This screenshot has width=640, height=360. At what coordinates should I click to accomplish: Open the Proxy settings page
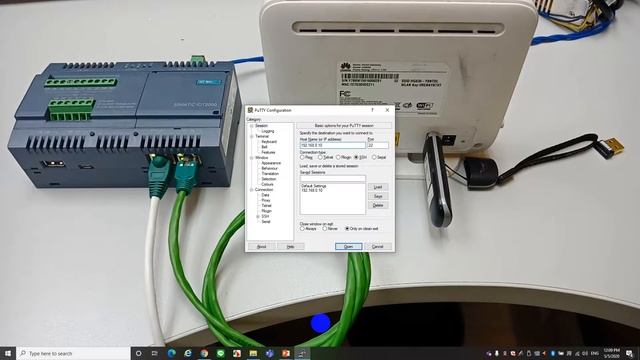(x=266, y=200)
